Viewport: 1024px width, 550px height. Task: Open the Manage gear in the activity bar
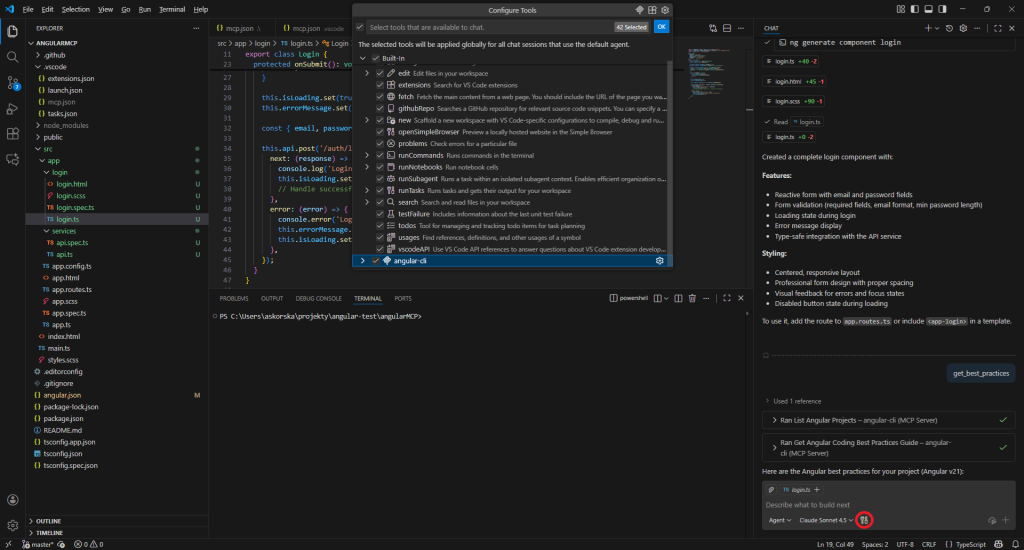[12, 525]
